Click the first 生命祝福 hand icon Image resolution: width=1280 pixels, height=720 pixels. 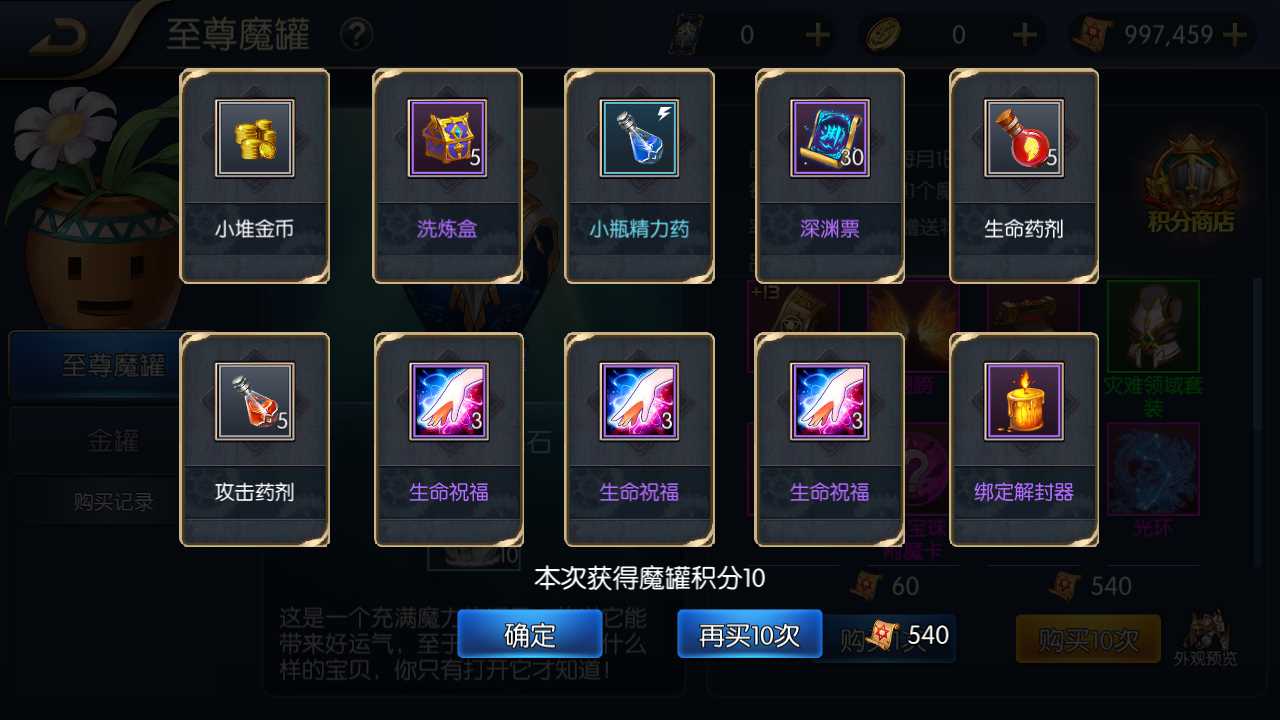449,401
